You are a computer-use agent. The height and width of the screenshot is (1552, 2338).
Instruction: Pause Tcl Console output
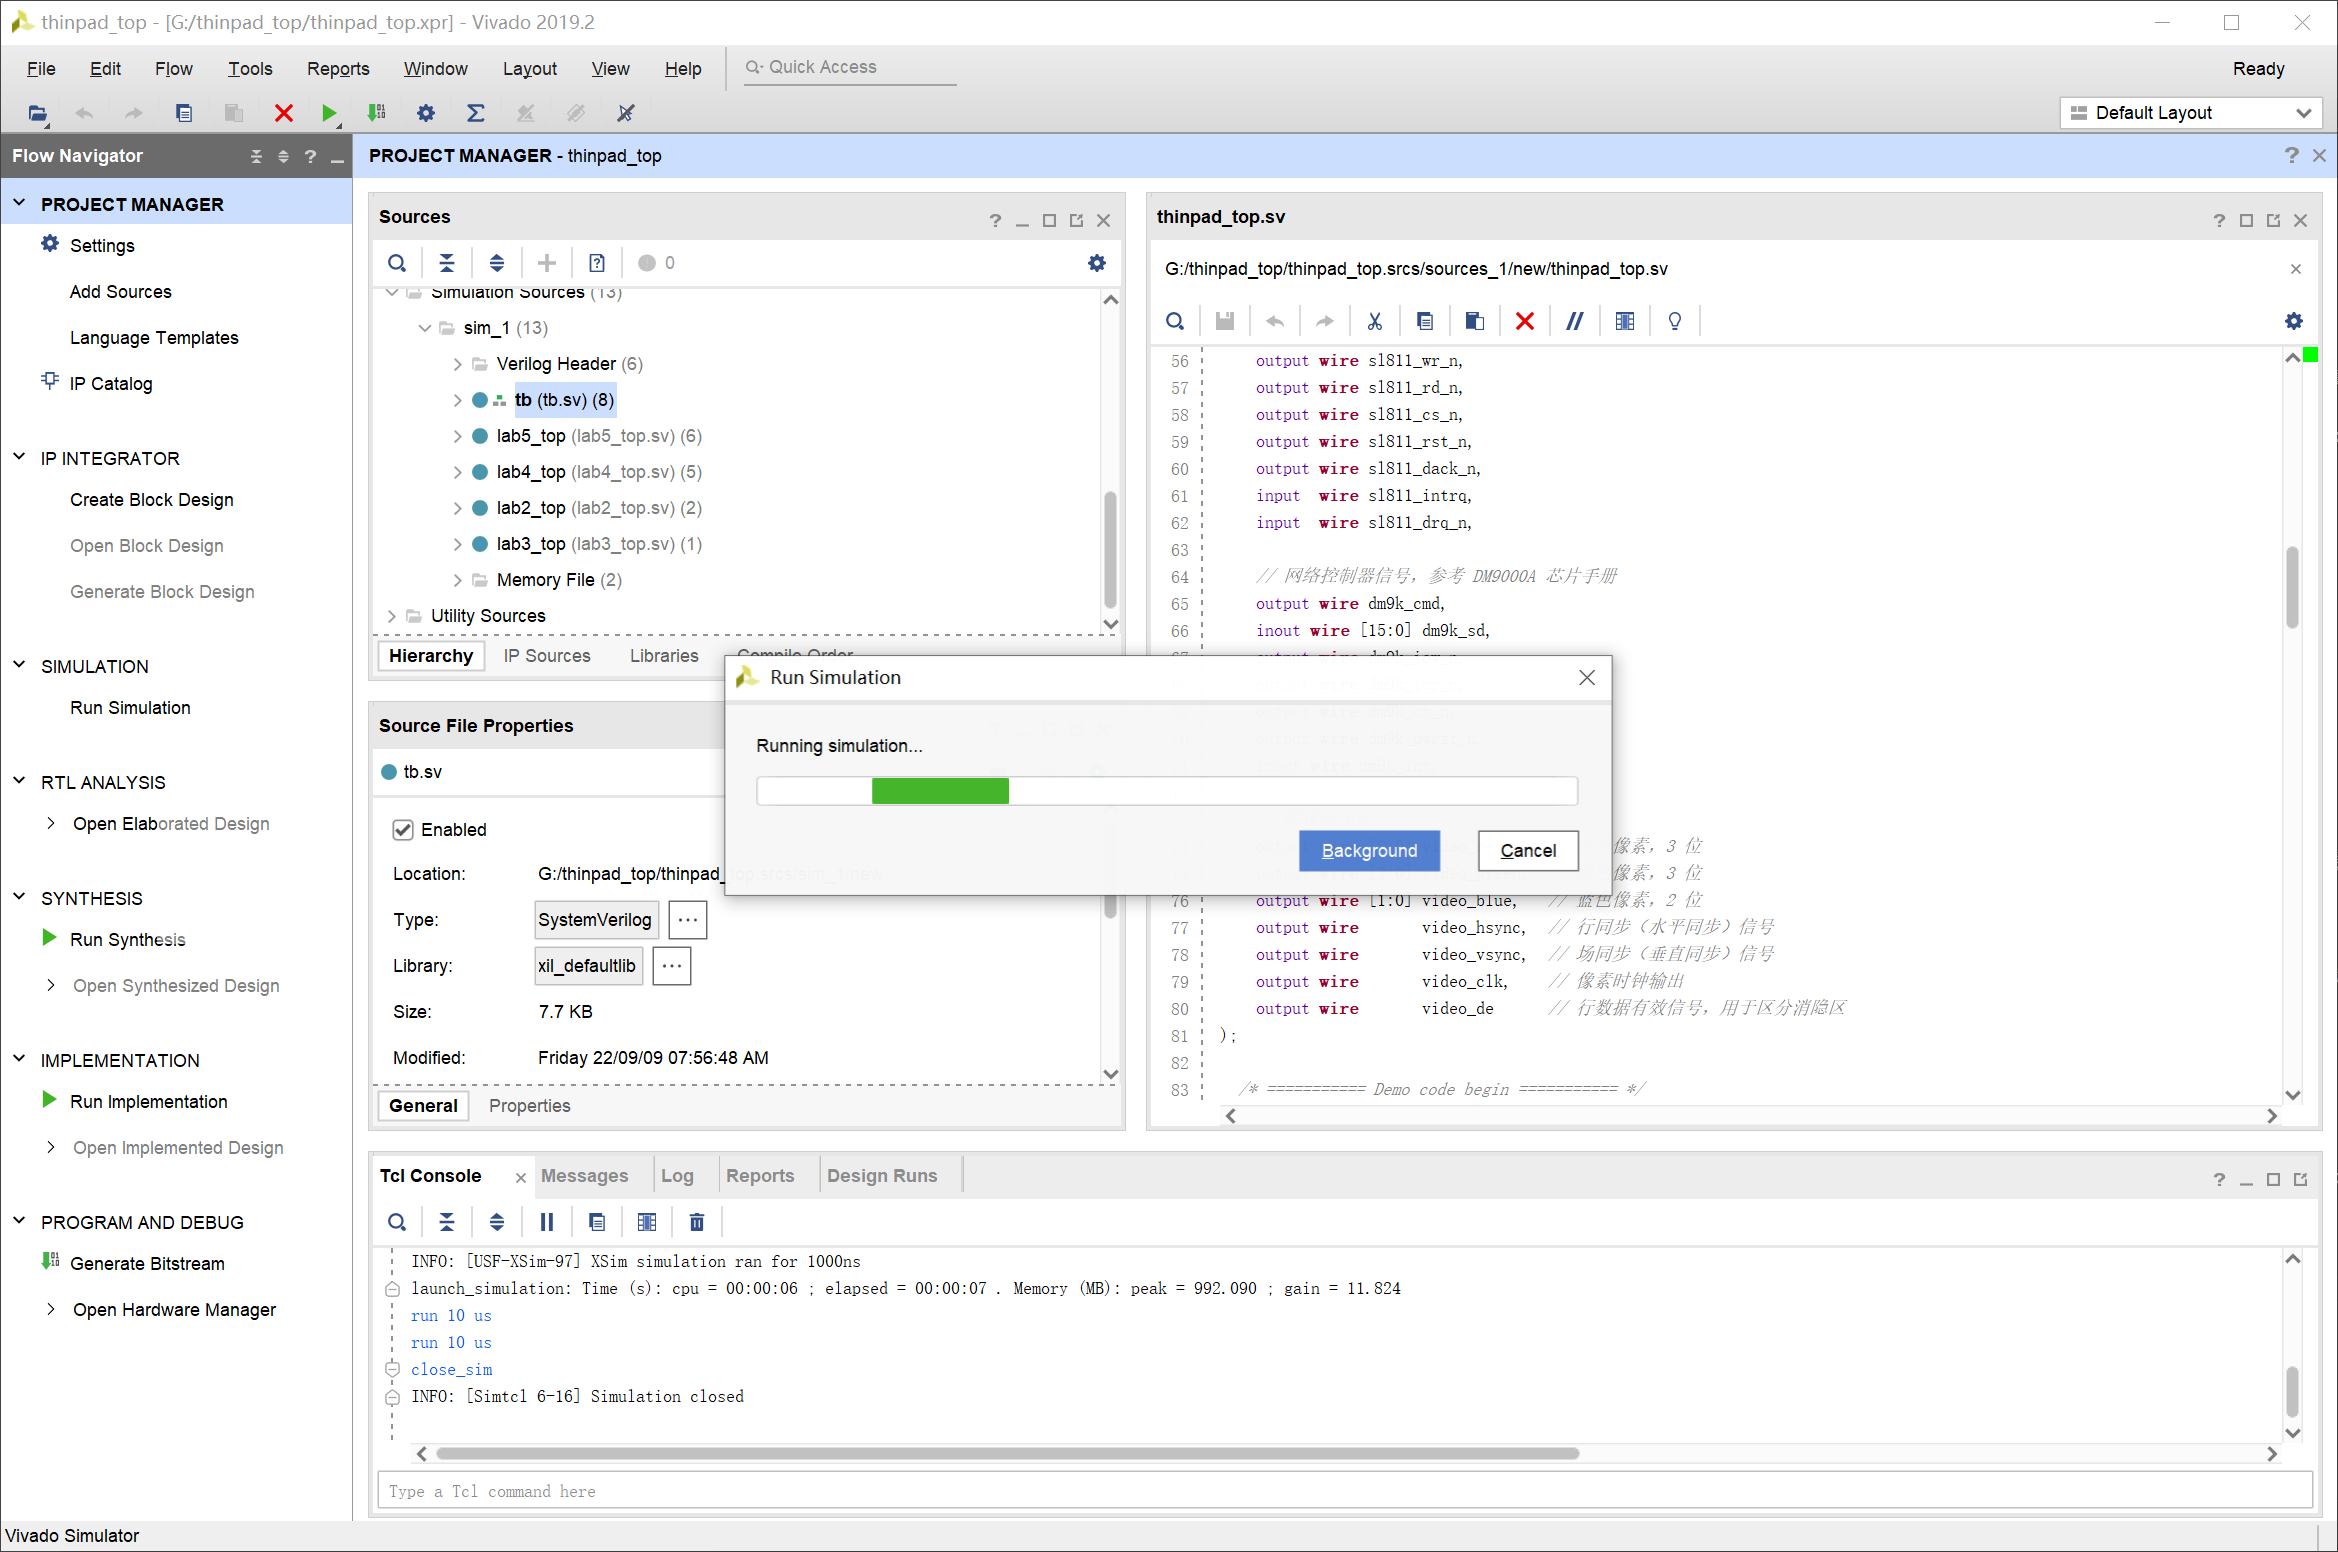(547, 1222)
